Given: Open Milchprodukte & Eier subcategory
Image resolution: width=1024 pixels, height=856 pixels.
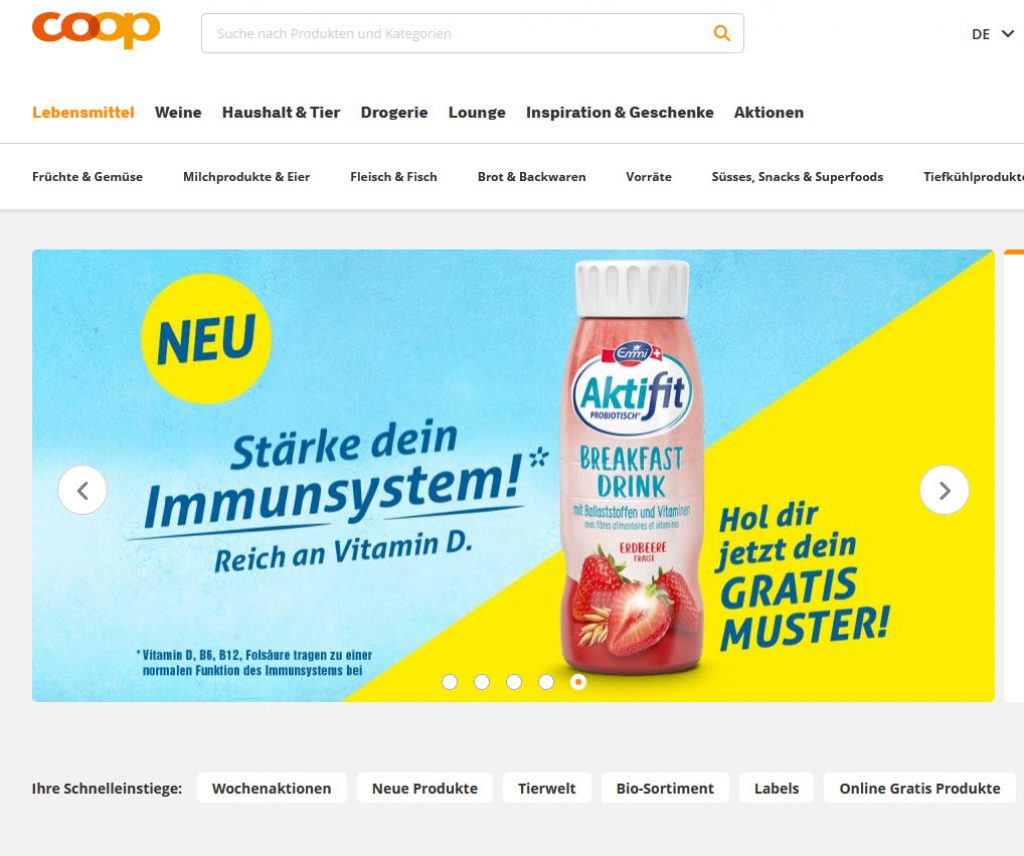Looking at the screenshot, I should [x=246, y=177].
